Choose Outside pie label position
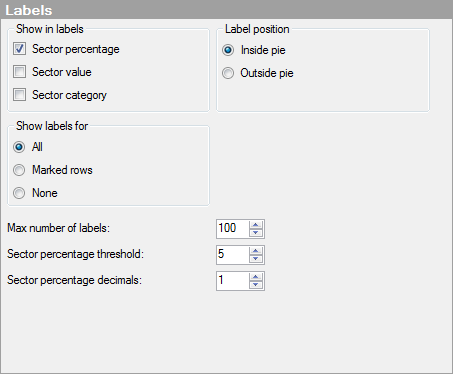This screenshot has width=453, height=374. (228, 73)
